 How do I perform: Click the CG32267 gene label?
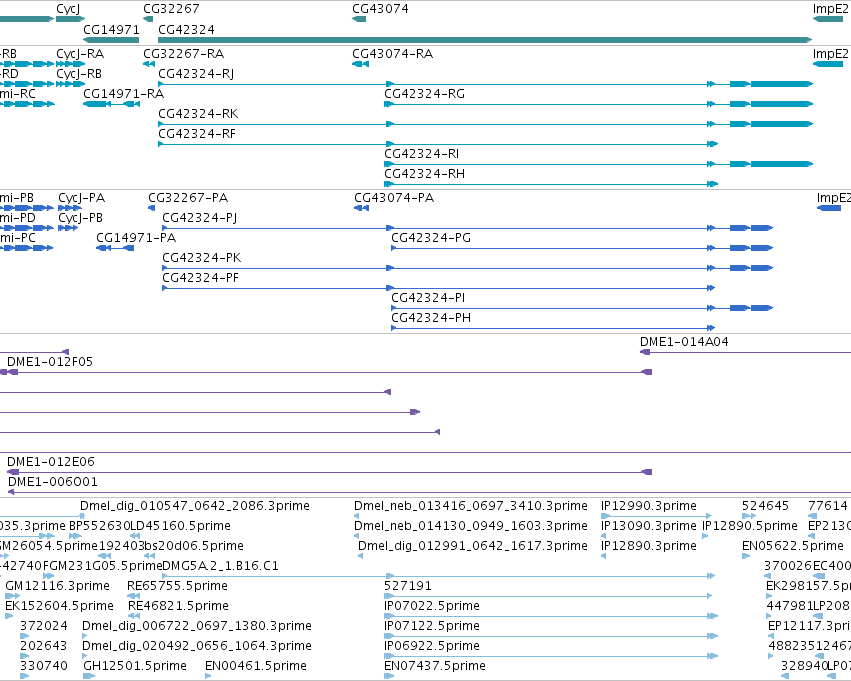pyautogui.click(x=171, y=9)
